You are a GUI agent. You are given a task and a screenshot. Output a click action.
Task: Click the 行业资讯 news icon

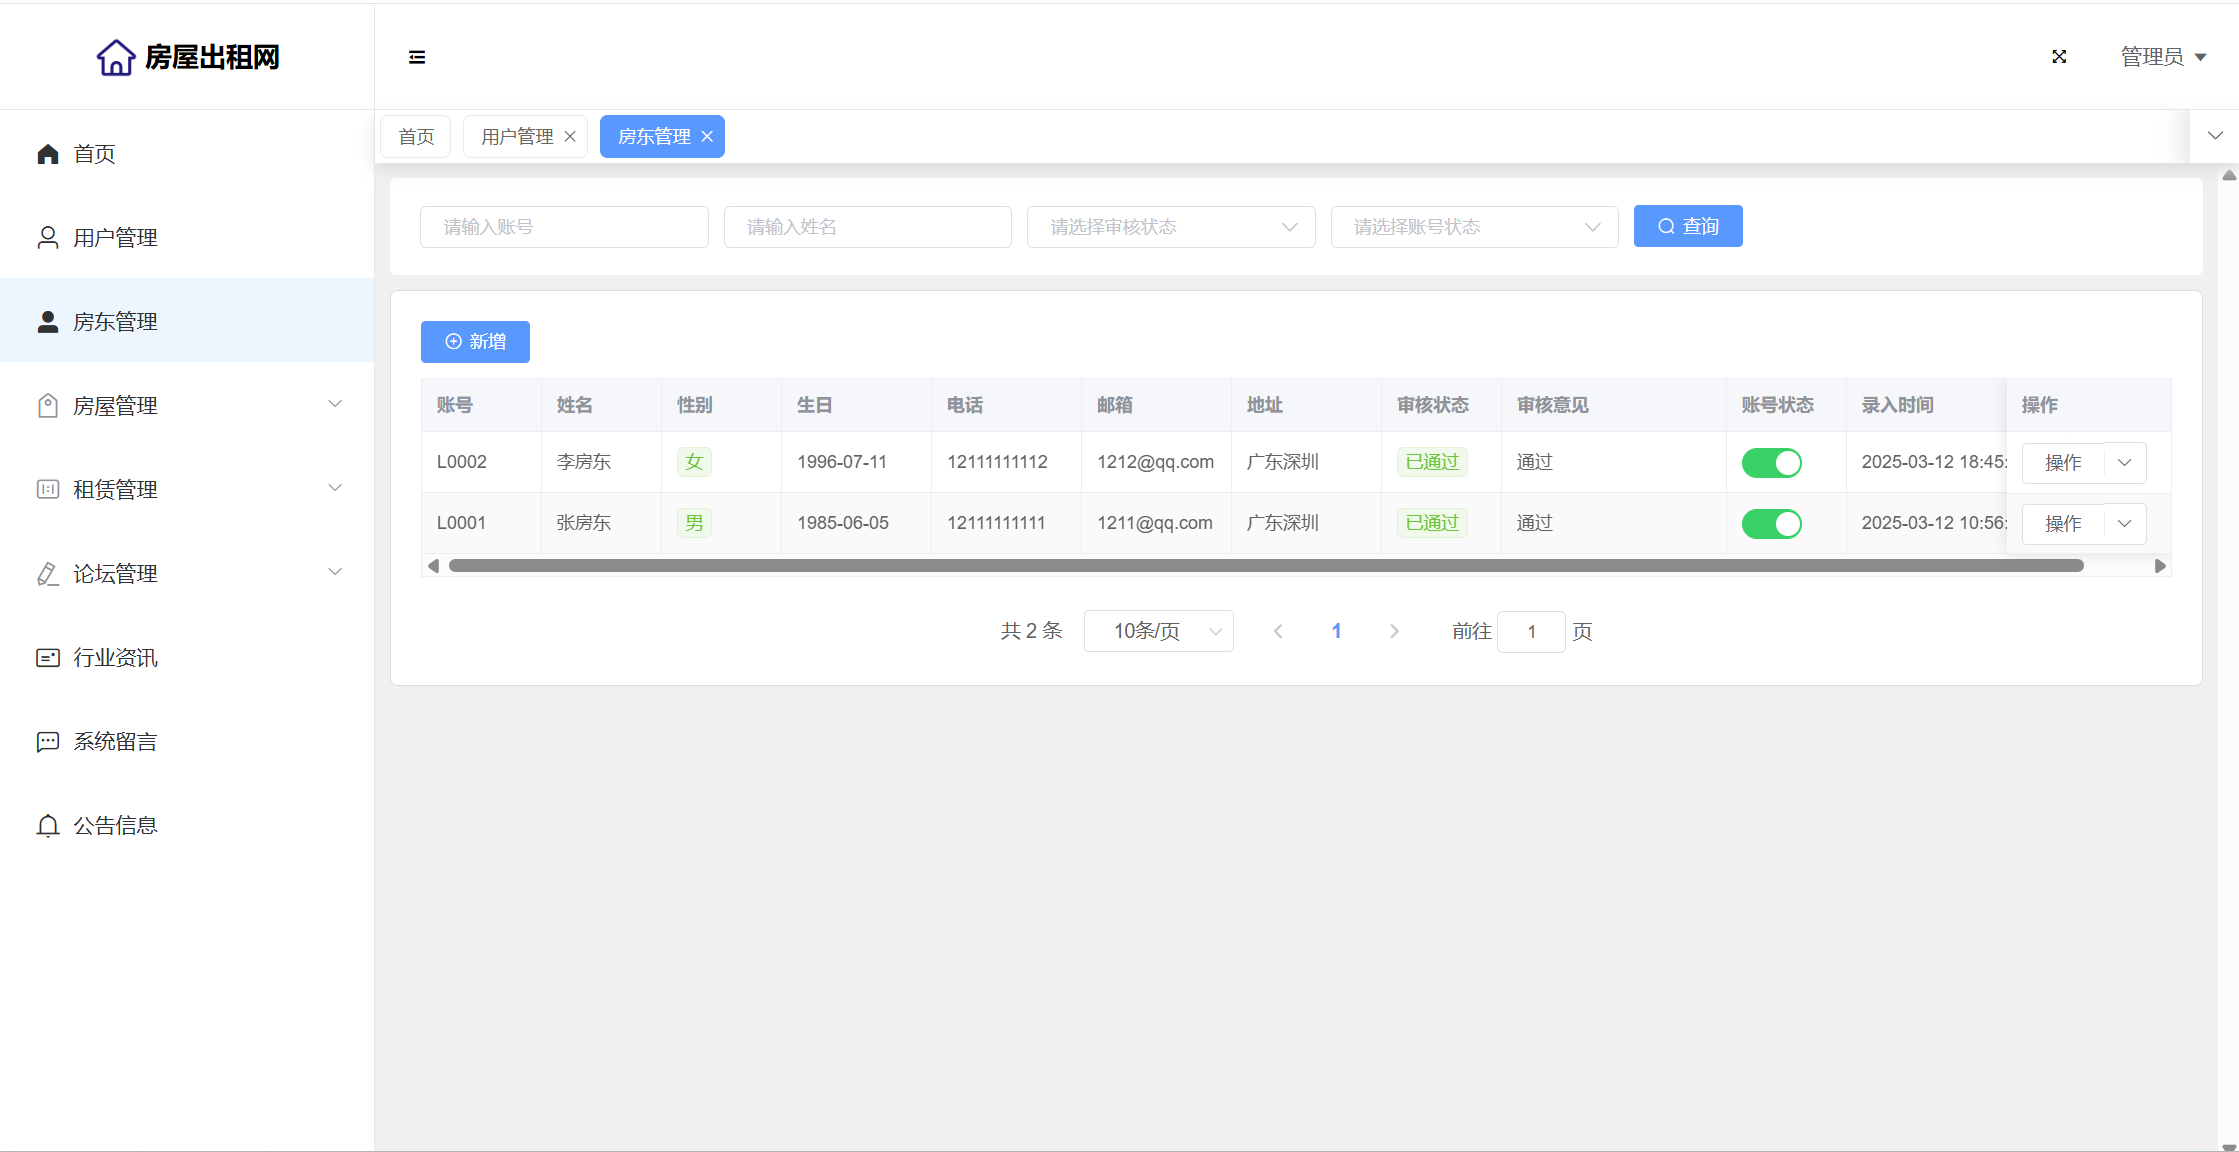tap(47, 658)
